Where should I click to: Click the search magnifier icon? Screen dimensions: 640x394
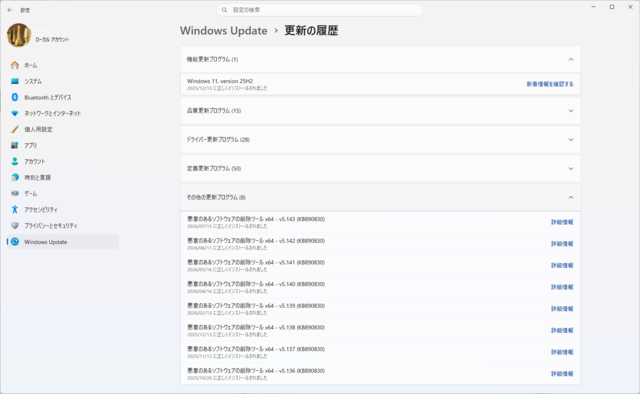[x=224, y=10]
